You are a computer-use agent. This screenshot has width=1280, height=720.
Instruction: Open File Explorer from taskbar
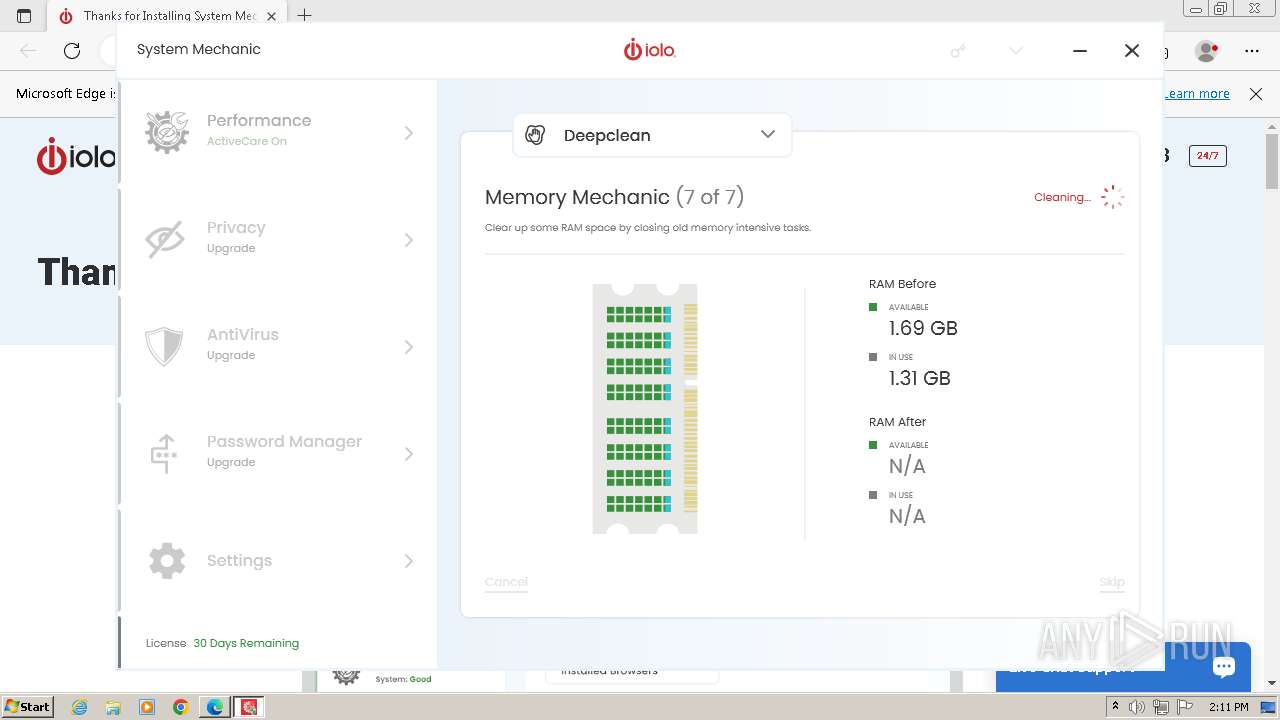pyautogui.click(x=113, y=707)
